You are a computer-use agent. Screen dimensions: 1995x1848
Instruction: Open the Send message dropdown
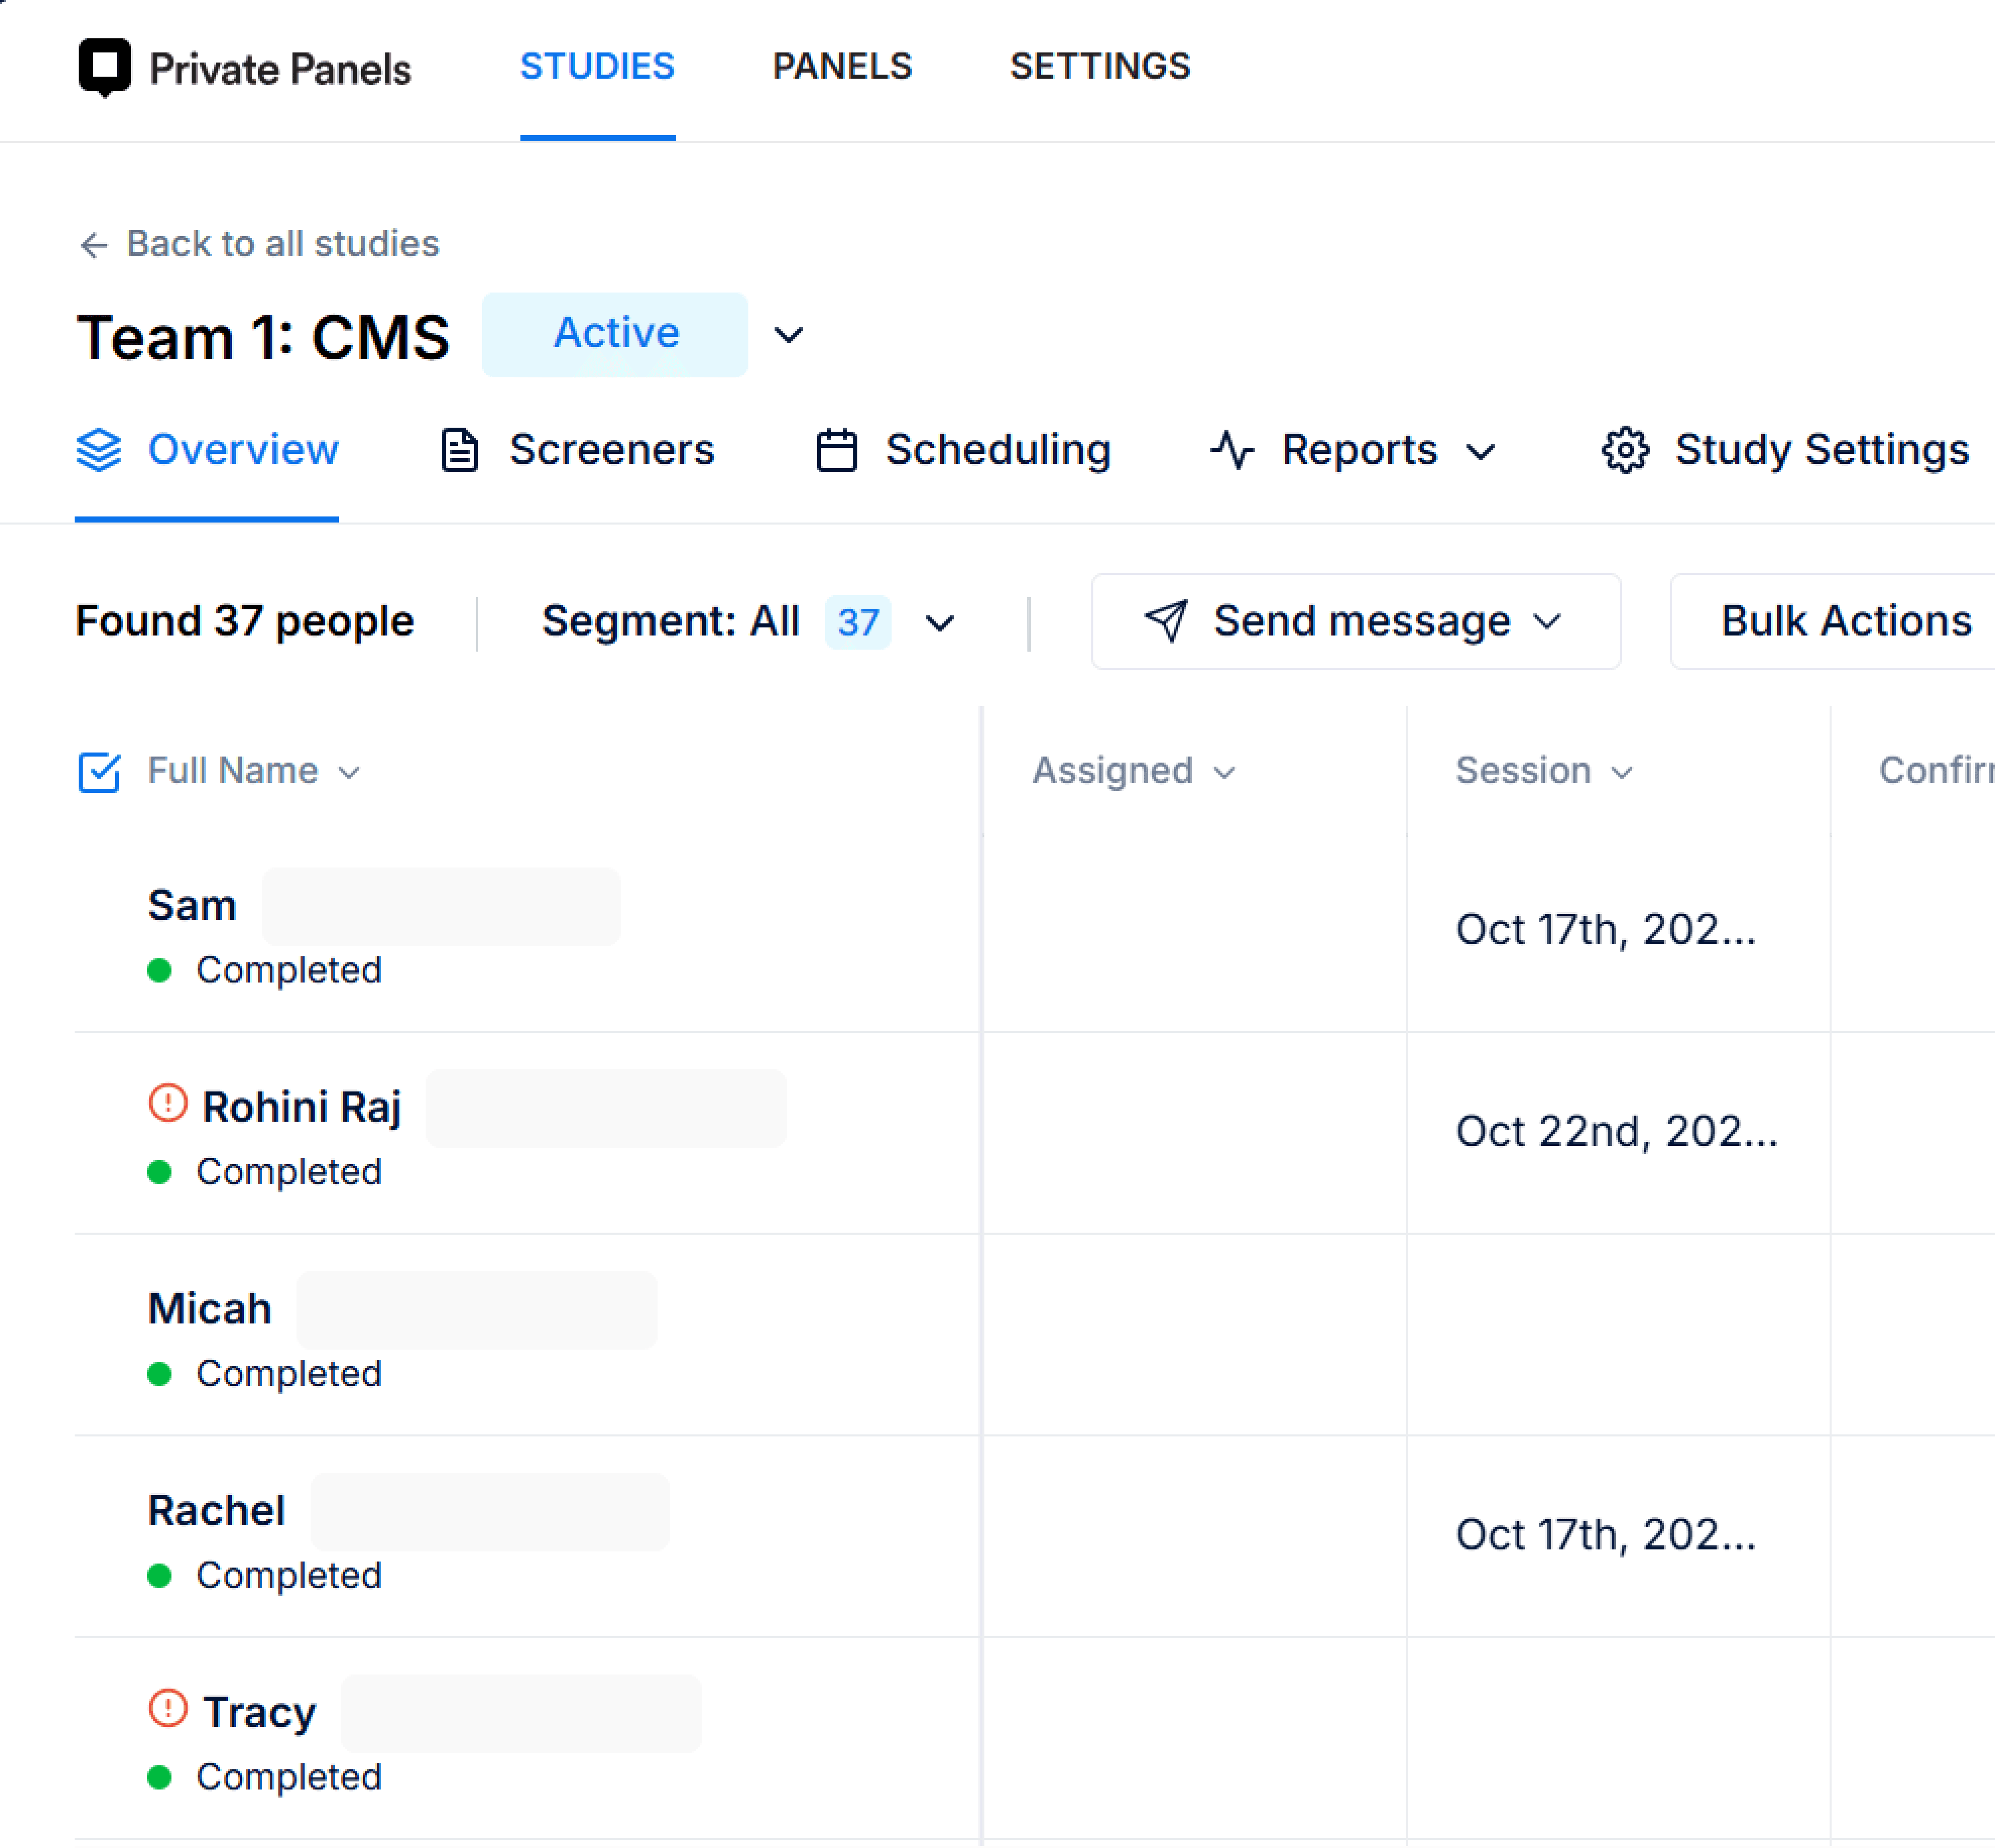pos(1355,622)
